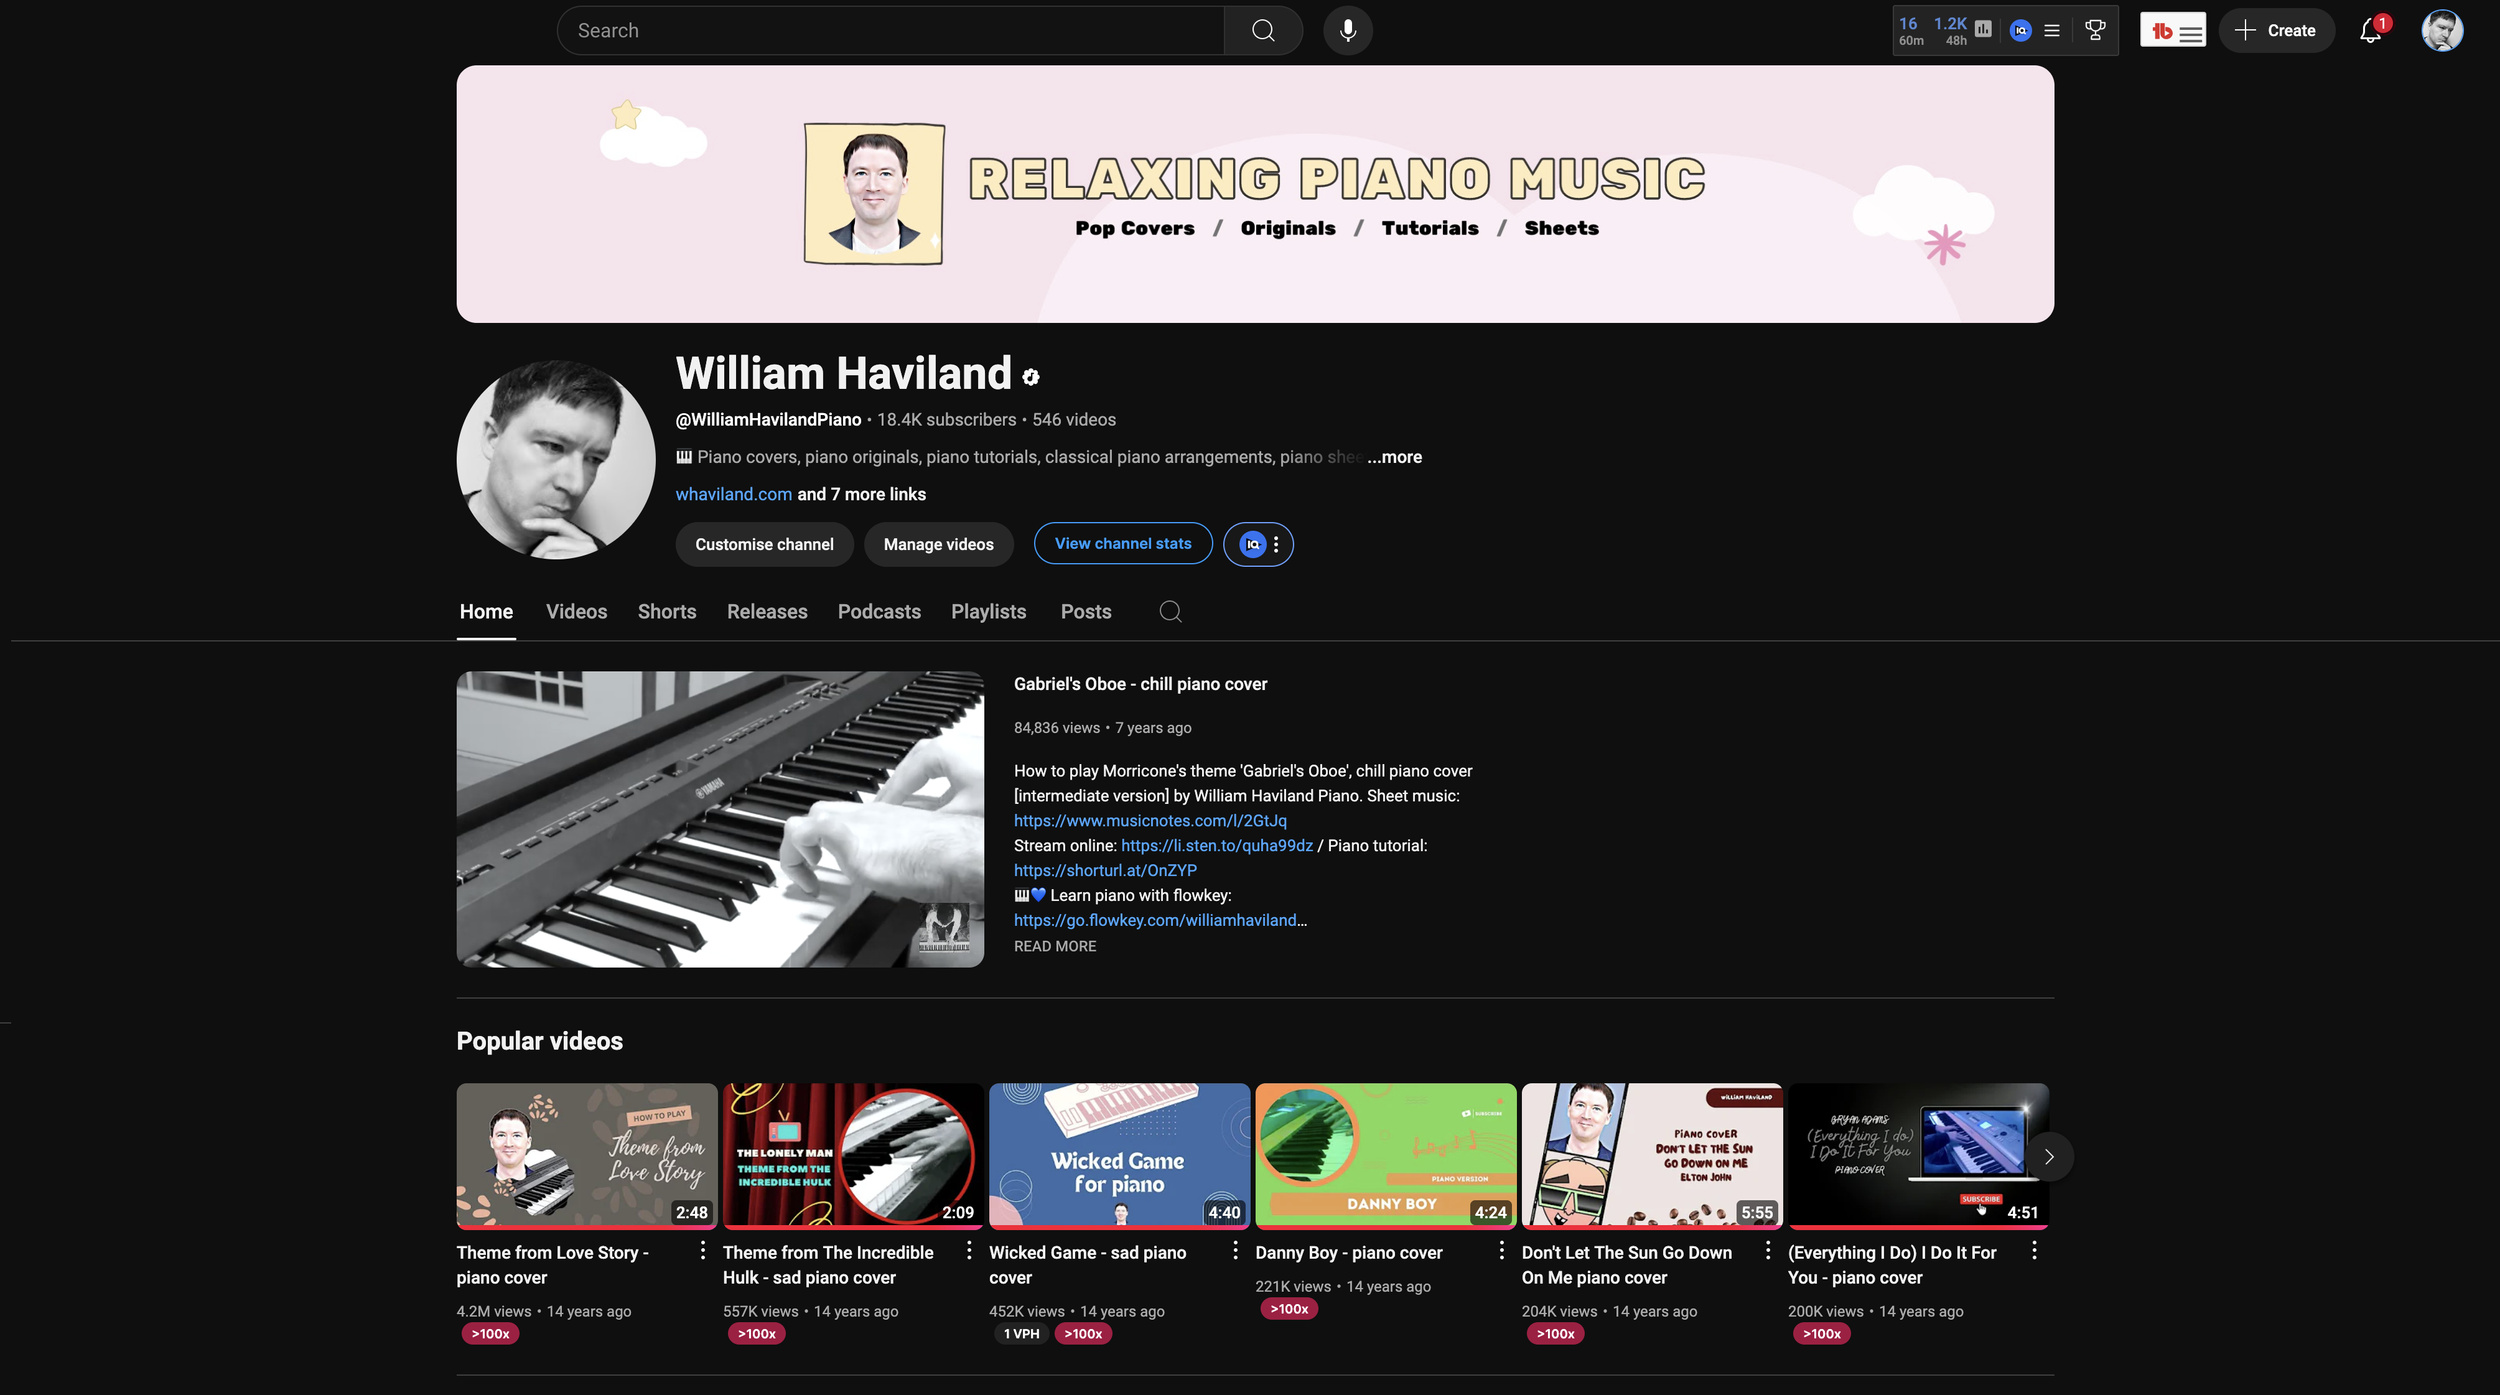Click the 16 views 60m vidIQ stat
This screenshot has height=1395, width=2500.
(x=1911, y=31)
